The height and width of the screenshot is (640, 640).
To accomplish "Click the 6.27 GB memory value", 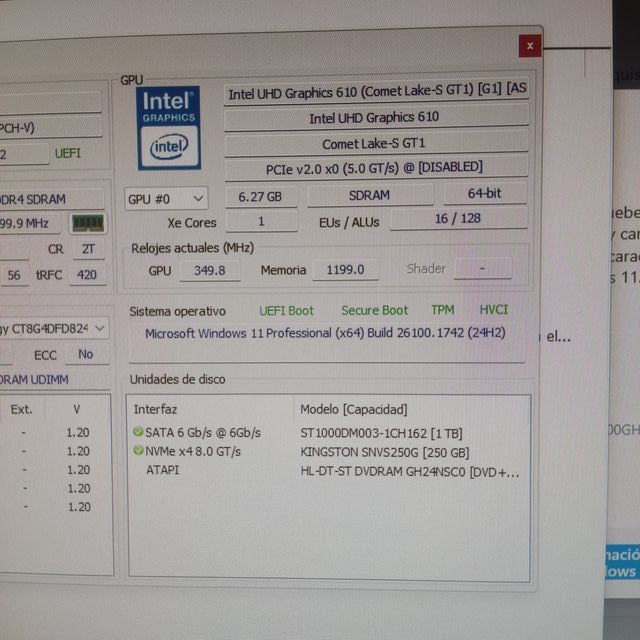I will click(261, 196).
